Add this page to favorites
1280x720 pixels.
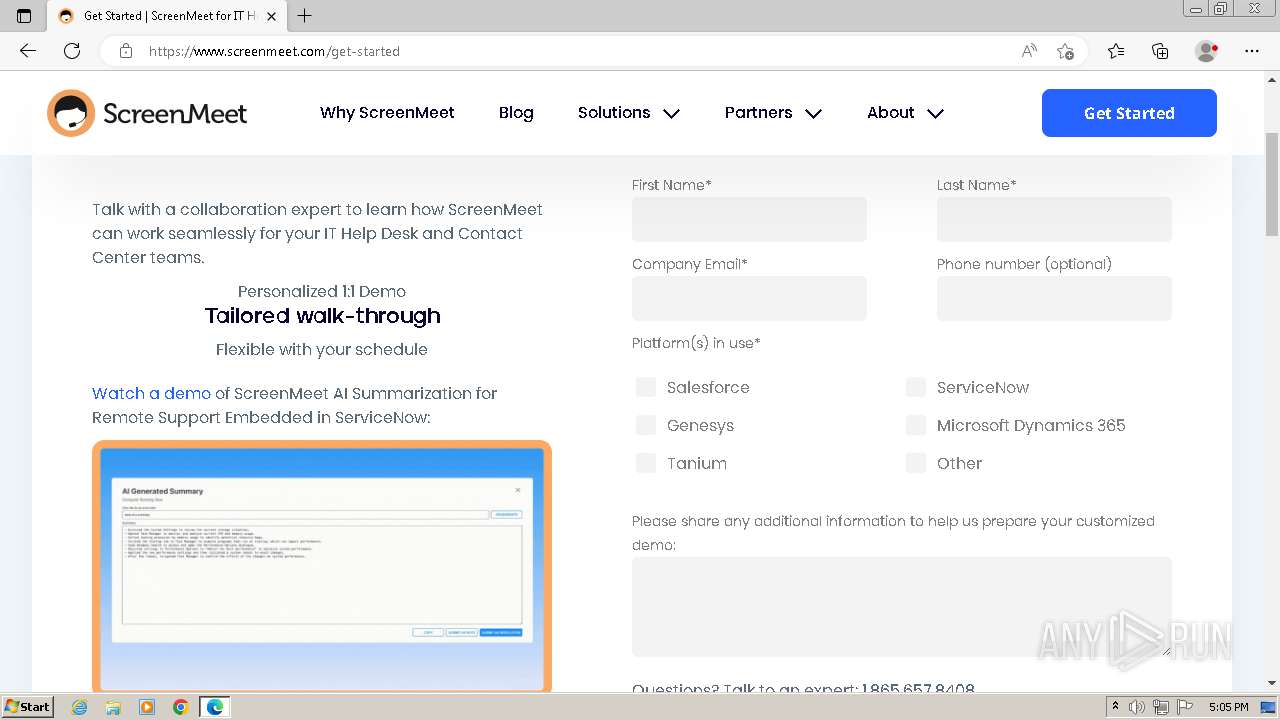(x=1065, y=51)
